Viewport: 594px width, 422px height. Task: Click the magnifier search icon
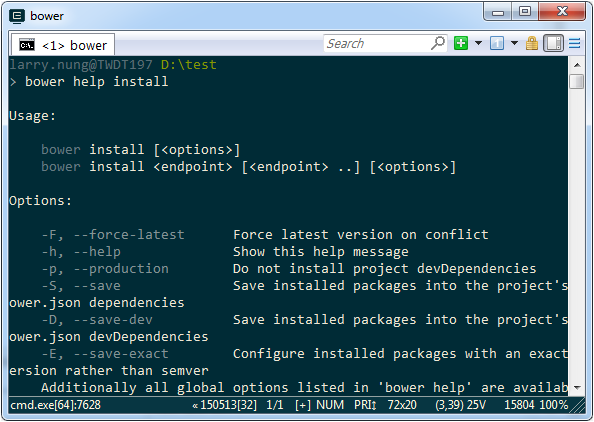click(x=438, y=43)
